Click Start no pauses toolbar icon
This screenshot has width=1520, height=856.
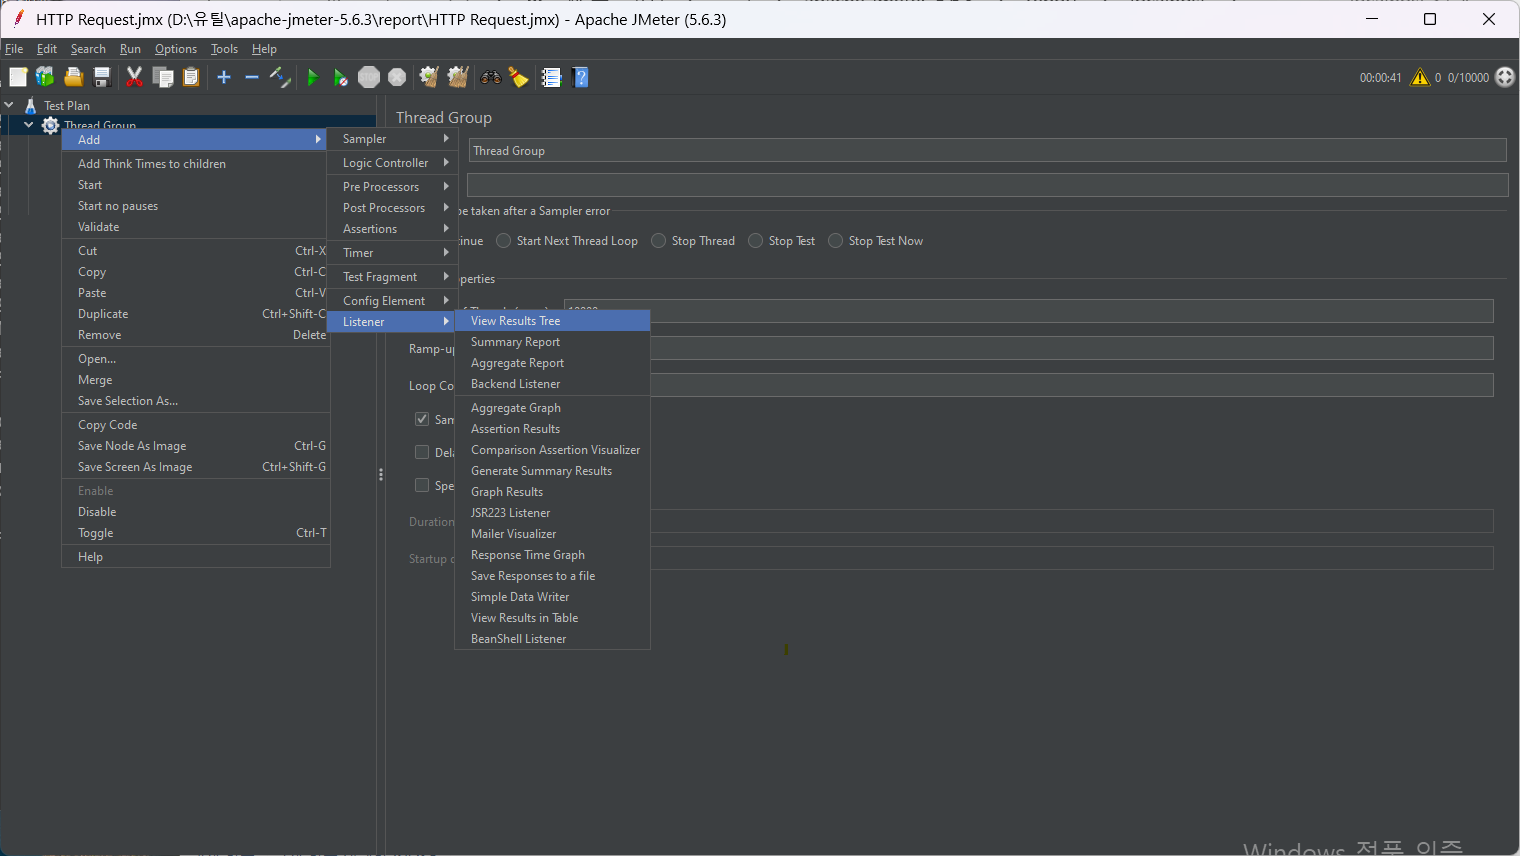pos(341,77)
